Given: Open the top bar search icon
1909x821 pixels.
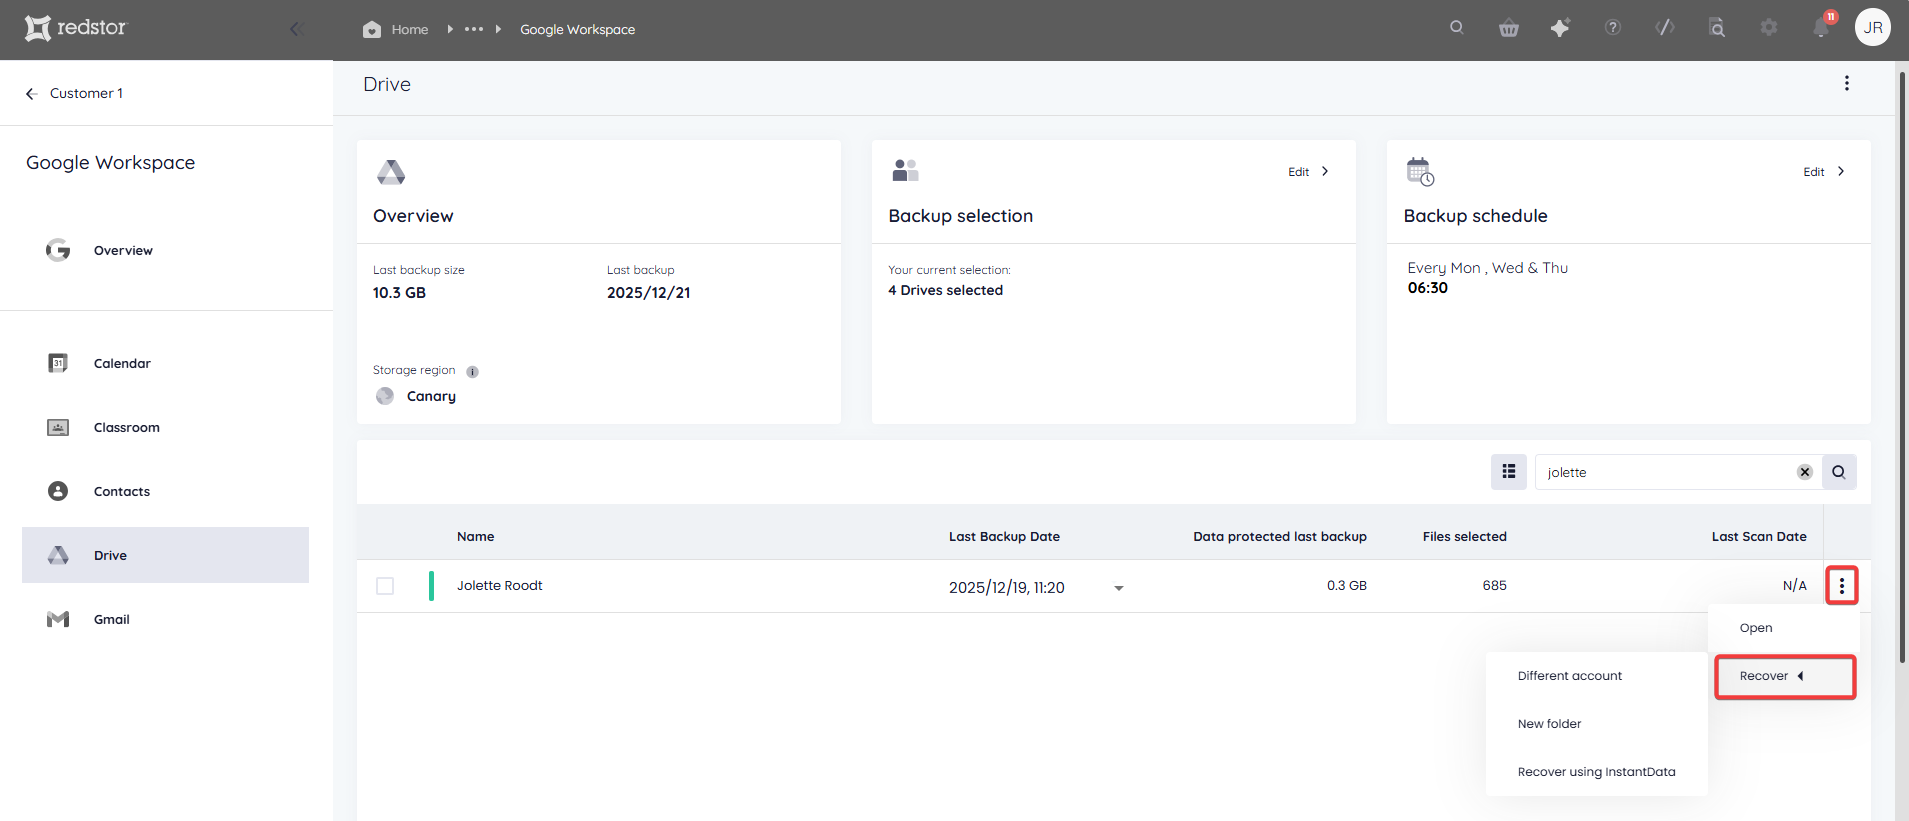Looking at the screenshot, I should point(1457,28).
